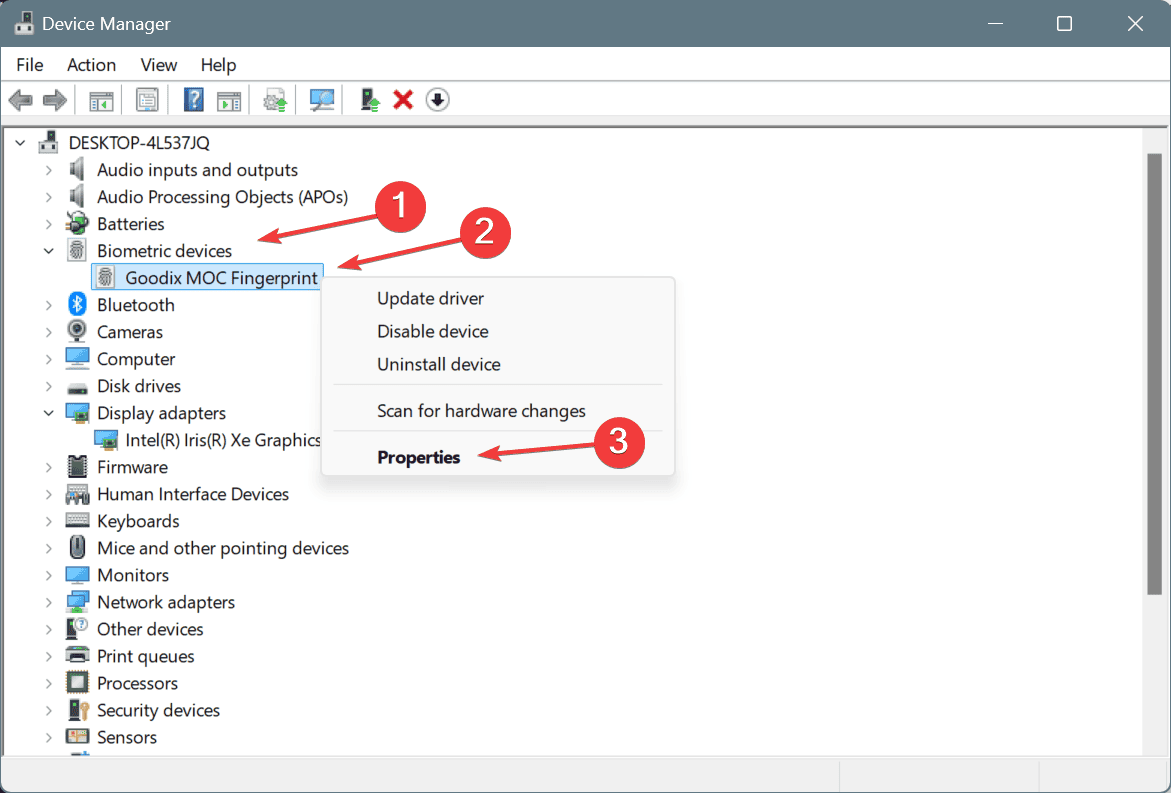Click the Batteries category icon
This screenshot has width=1171, height=793.
coord(77,223)
